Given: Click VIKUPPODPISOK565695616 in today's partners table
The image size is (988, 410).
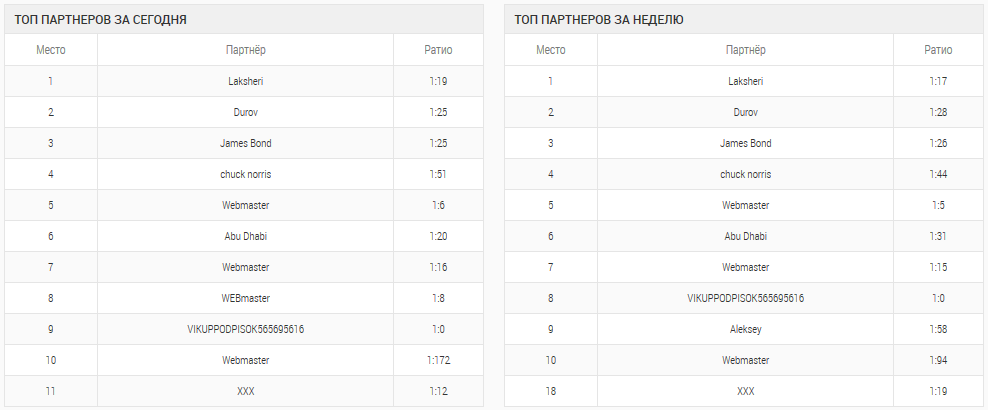Looking at the screenshot, I should pyautogui.click(x=245, y=329).
